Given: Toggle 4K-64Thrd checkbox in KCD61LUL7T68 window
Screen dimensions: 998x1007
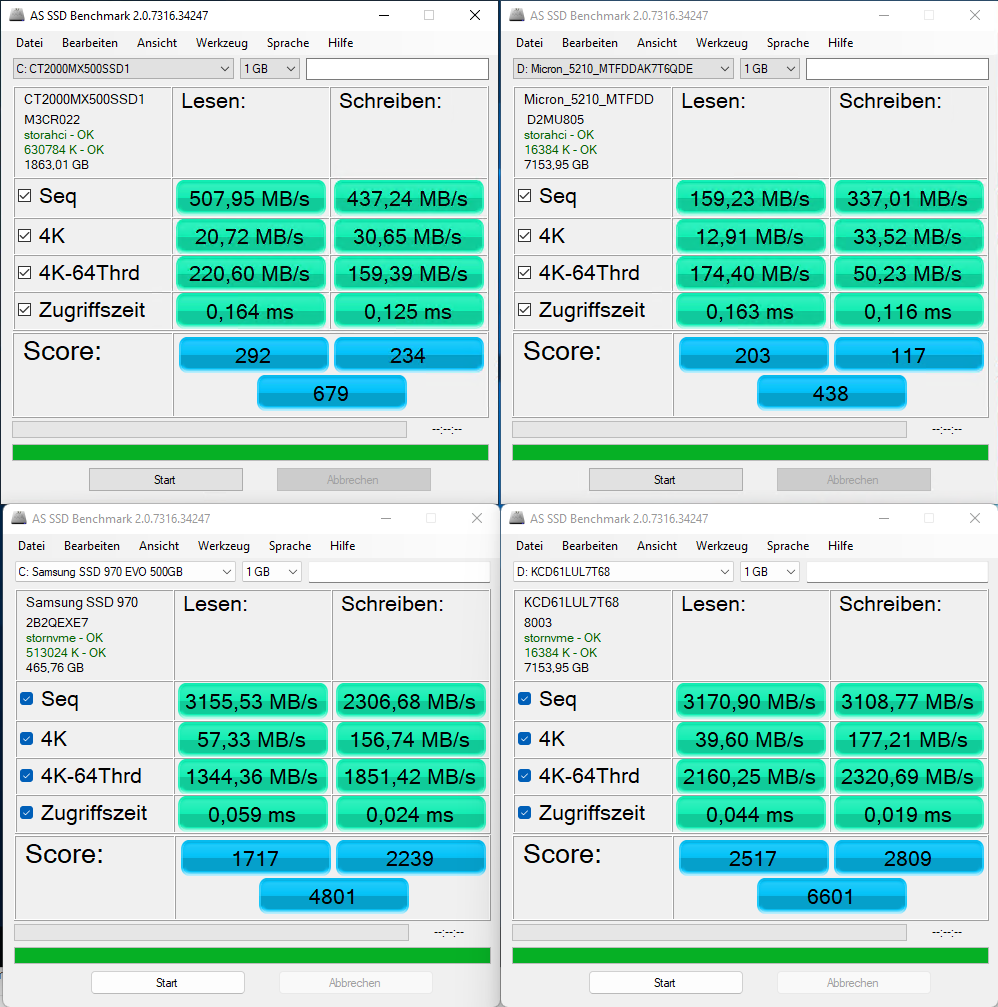Looking at the screenshot, I should 525,776.
